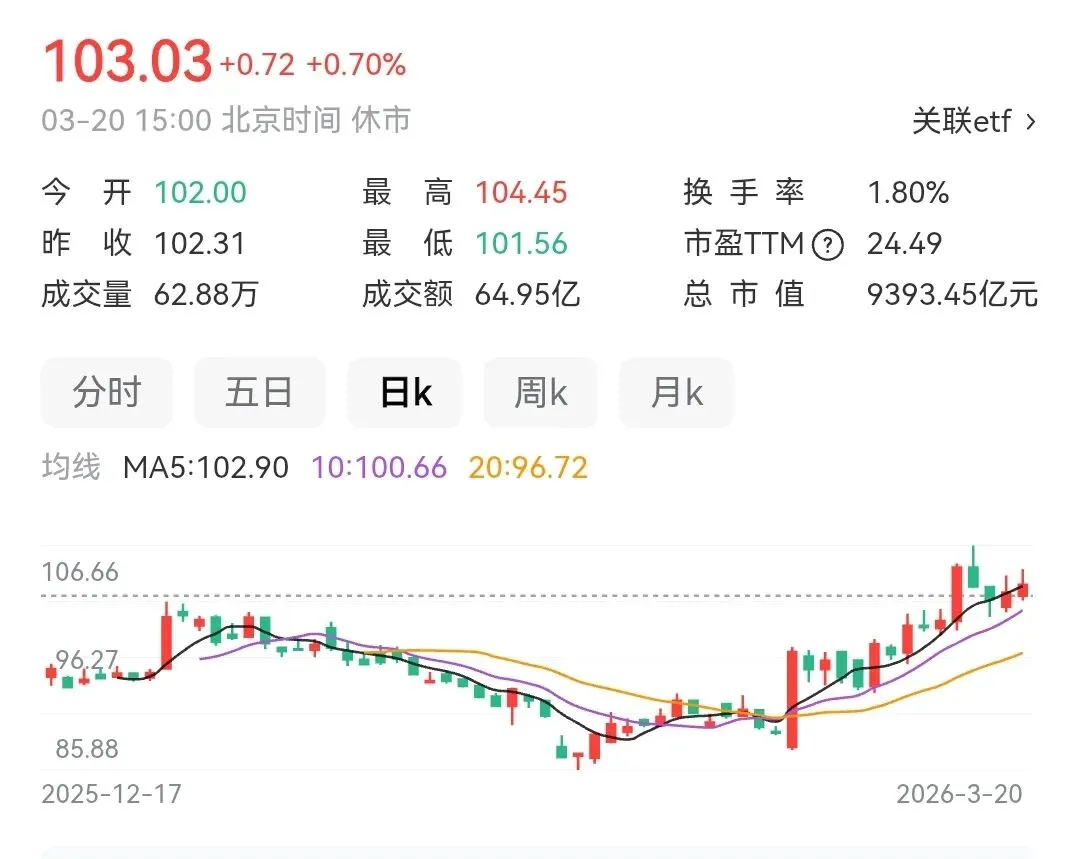Expand the 关联etf chevron arrow
1080x859 pixels.
1030,122
